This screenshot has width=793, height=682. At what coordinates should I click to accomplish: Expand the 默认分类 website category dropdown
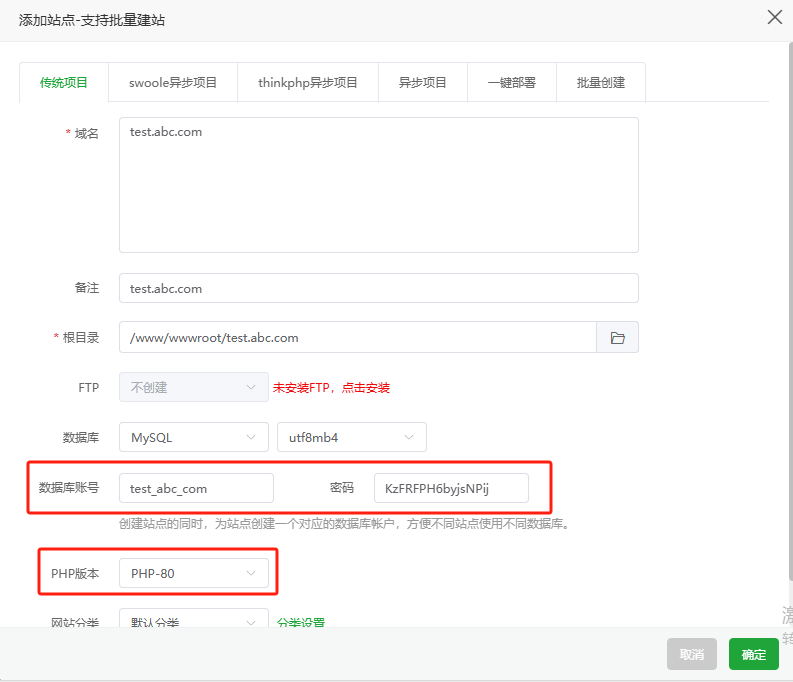coord(193,621)
